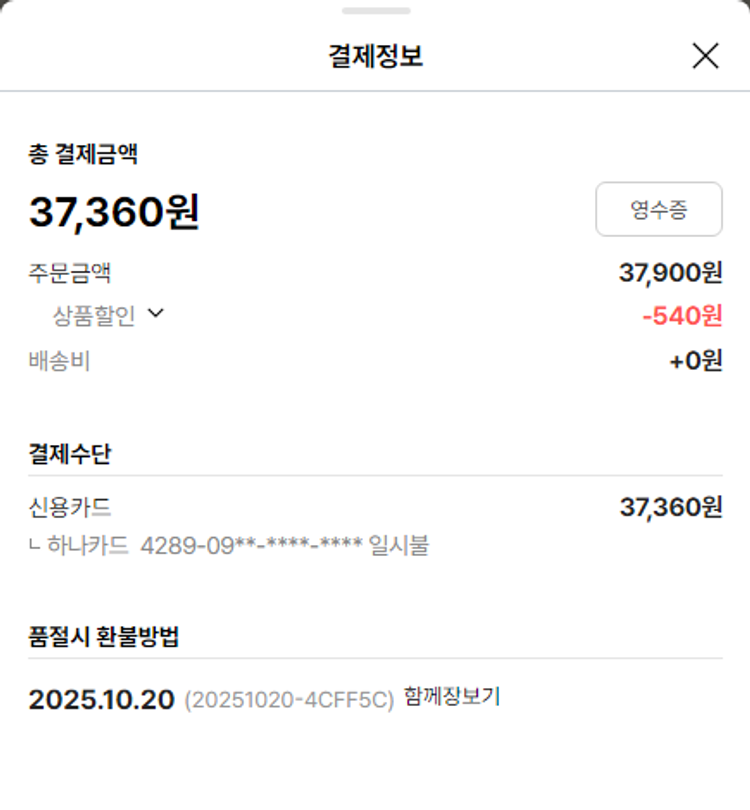Click the 상품할인 discount label
Image resolution: width=750 pixels, height=810 pixels.
point(94,316)
